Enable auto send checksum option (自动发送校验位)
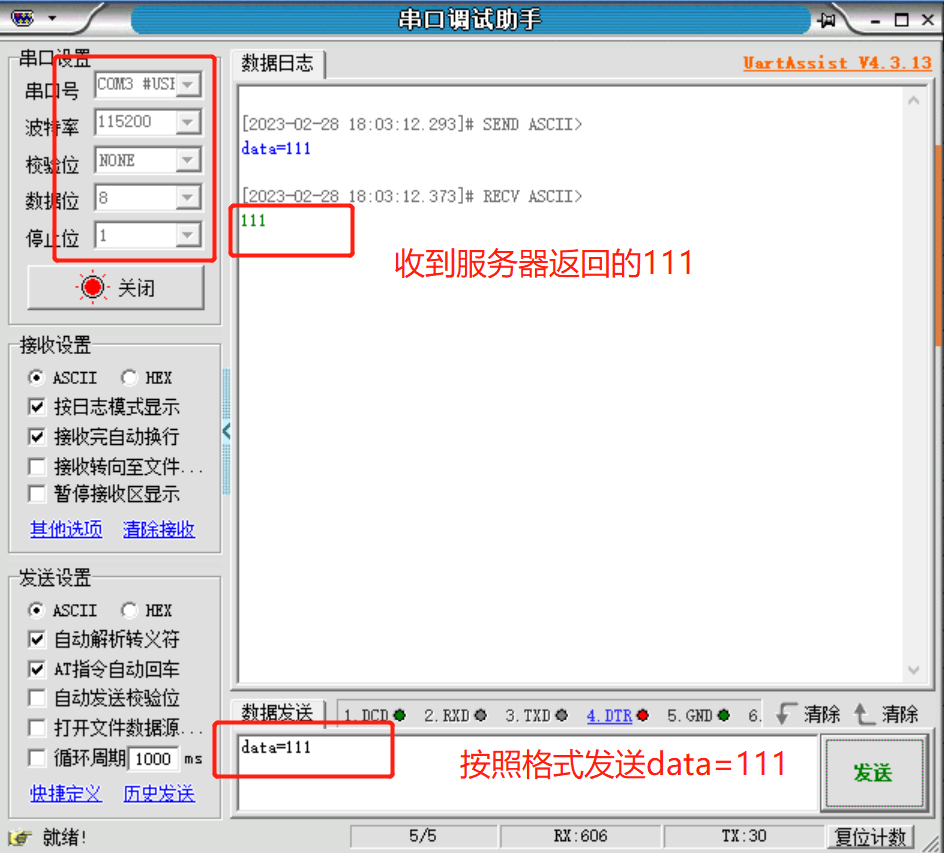The image size is (944, 853). tap(37, 698)
